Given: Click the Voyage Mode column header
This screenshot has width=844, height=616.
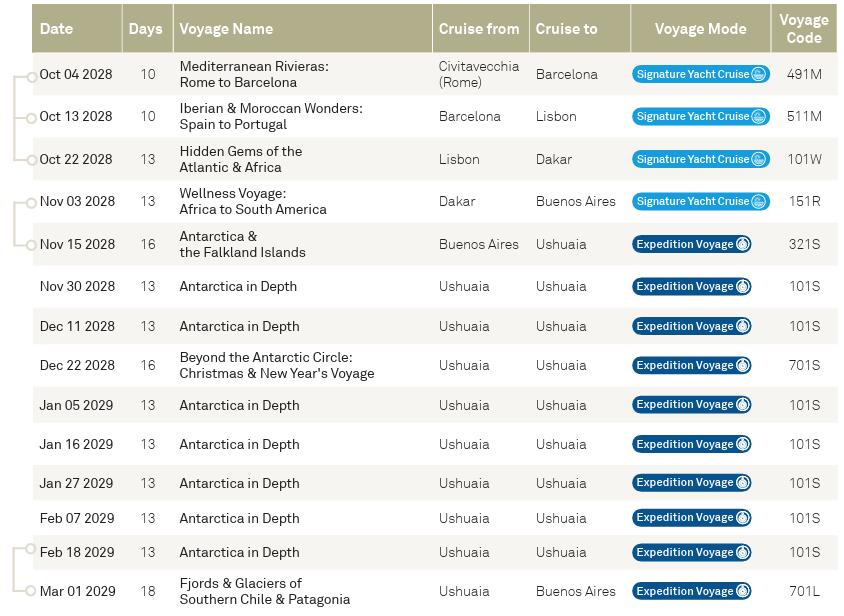Looking at the screenshot, I should [700, 29].
